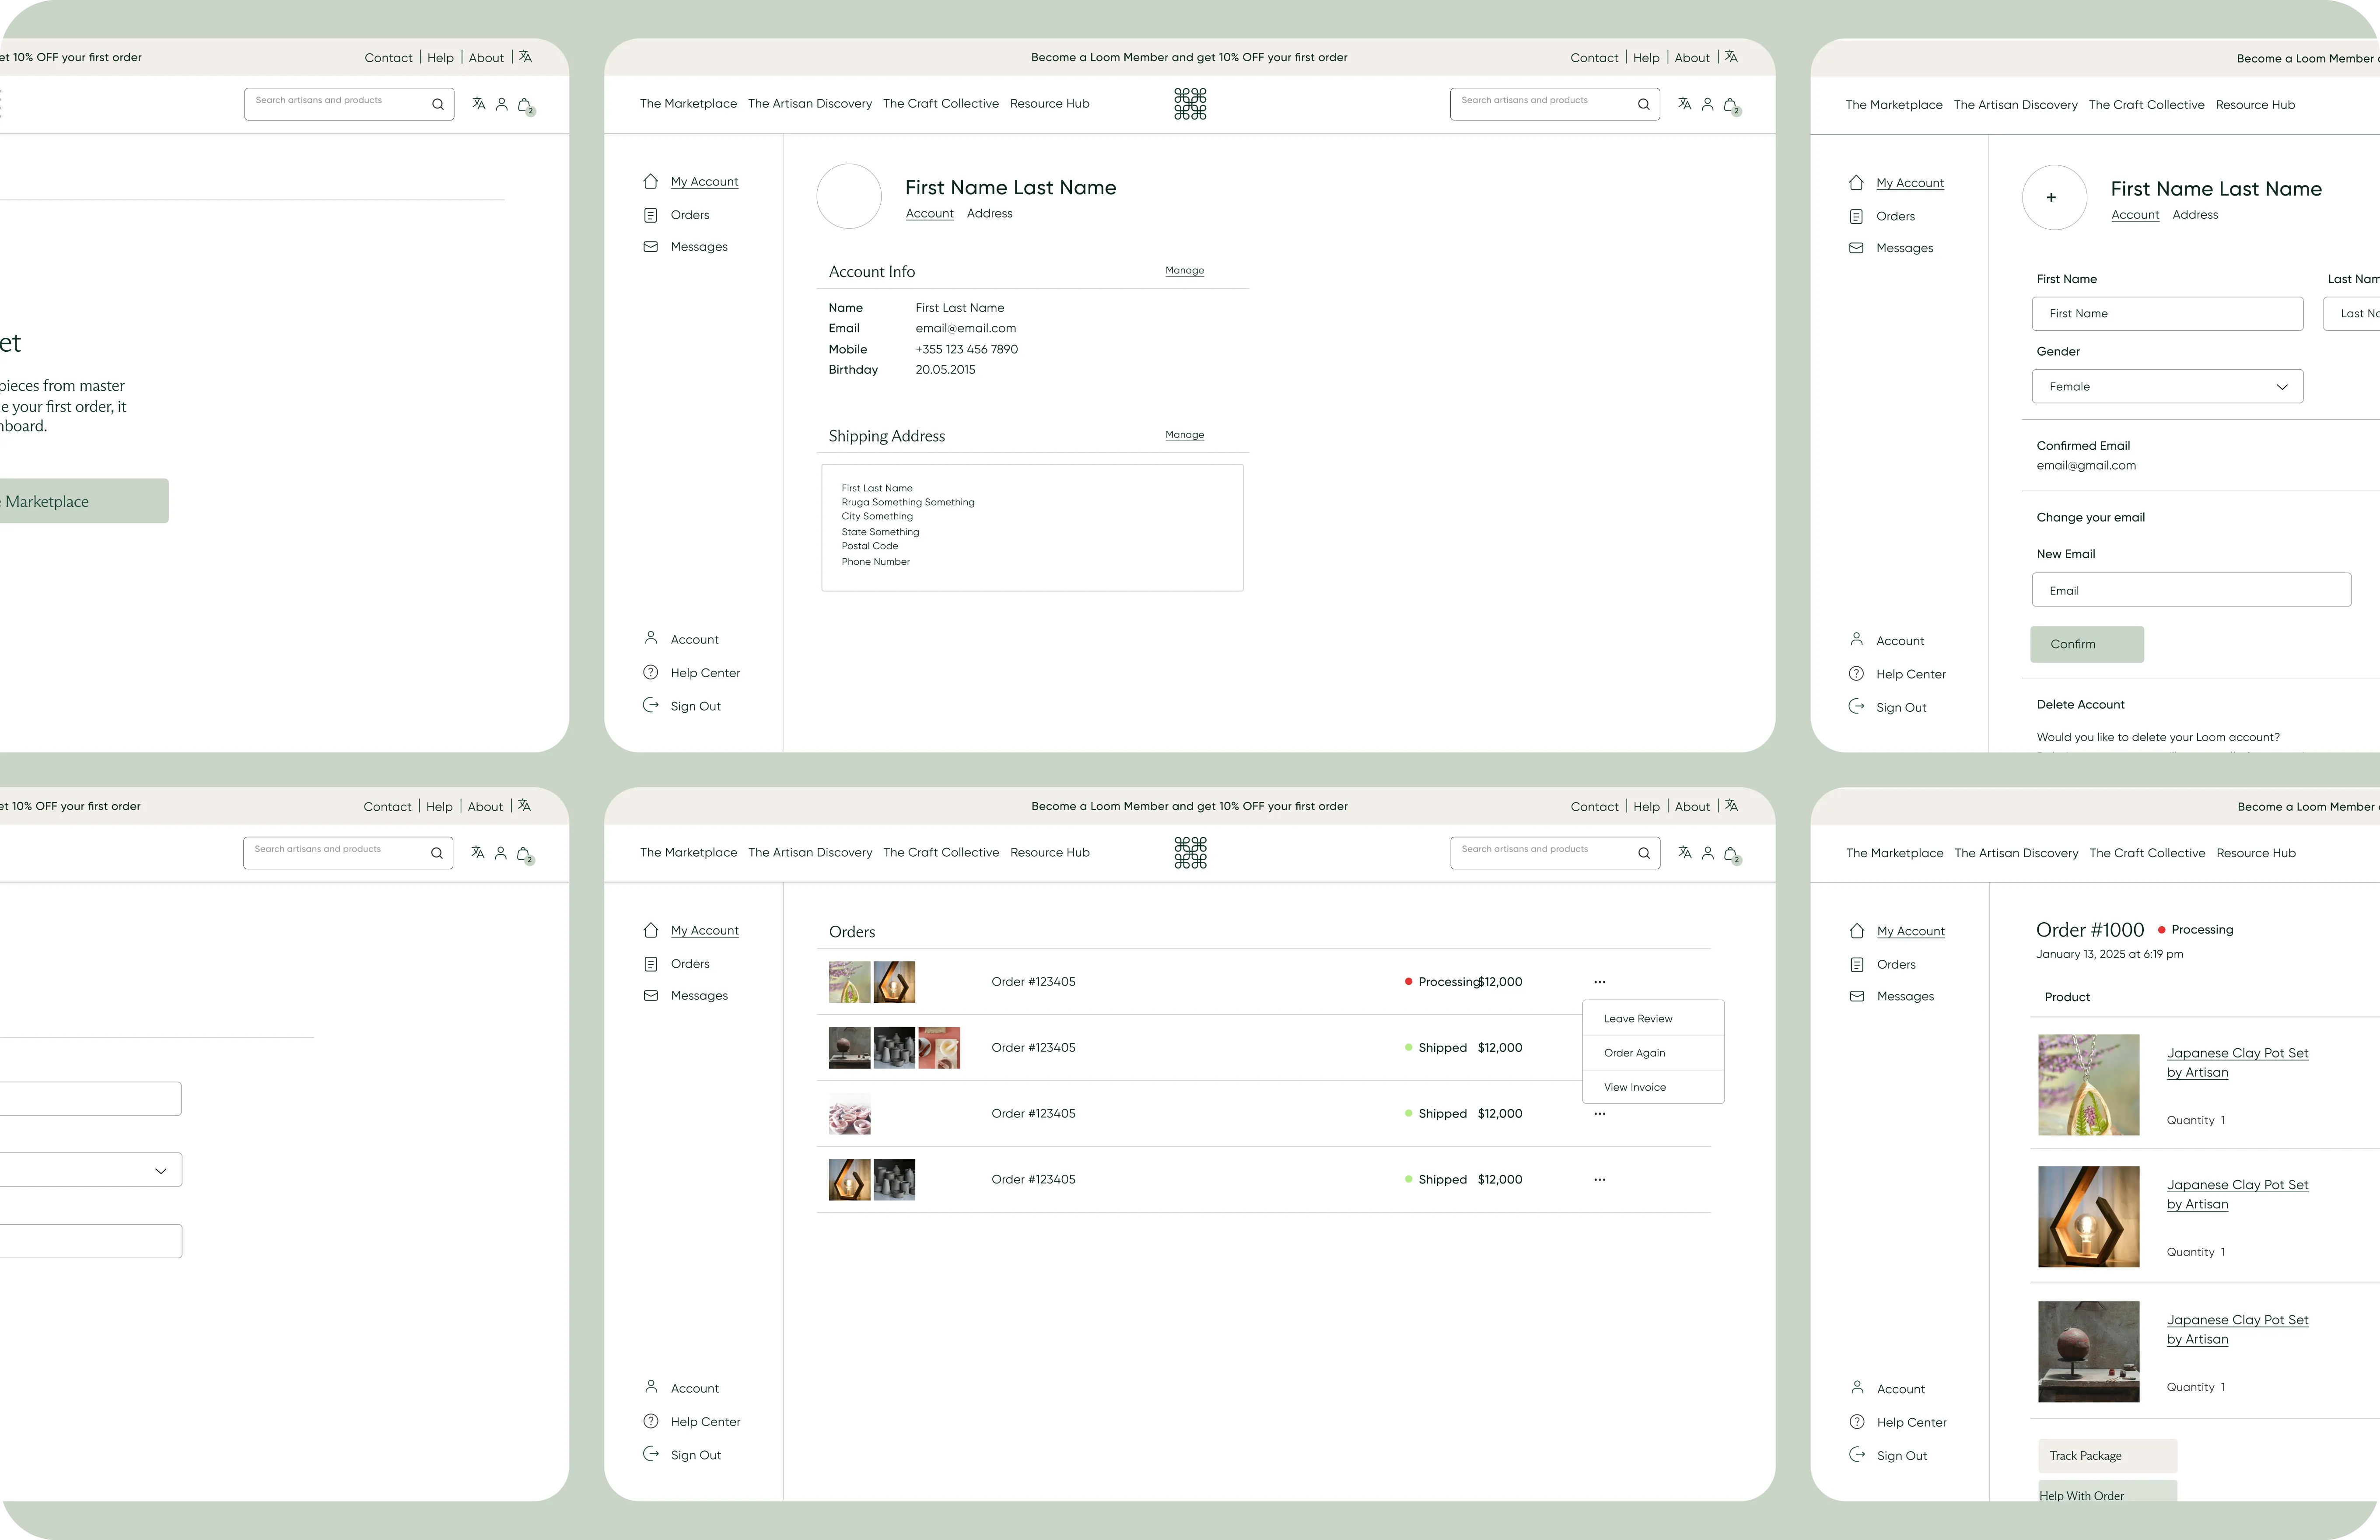
Task: Click the Sign Out arrow icon on the Account Info screen
Action: pyautogui.click(x=651, y=705)
